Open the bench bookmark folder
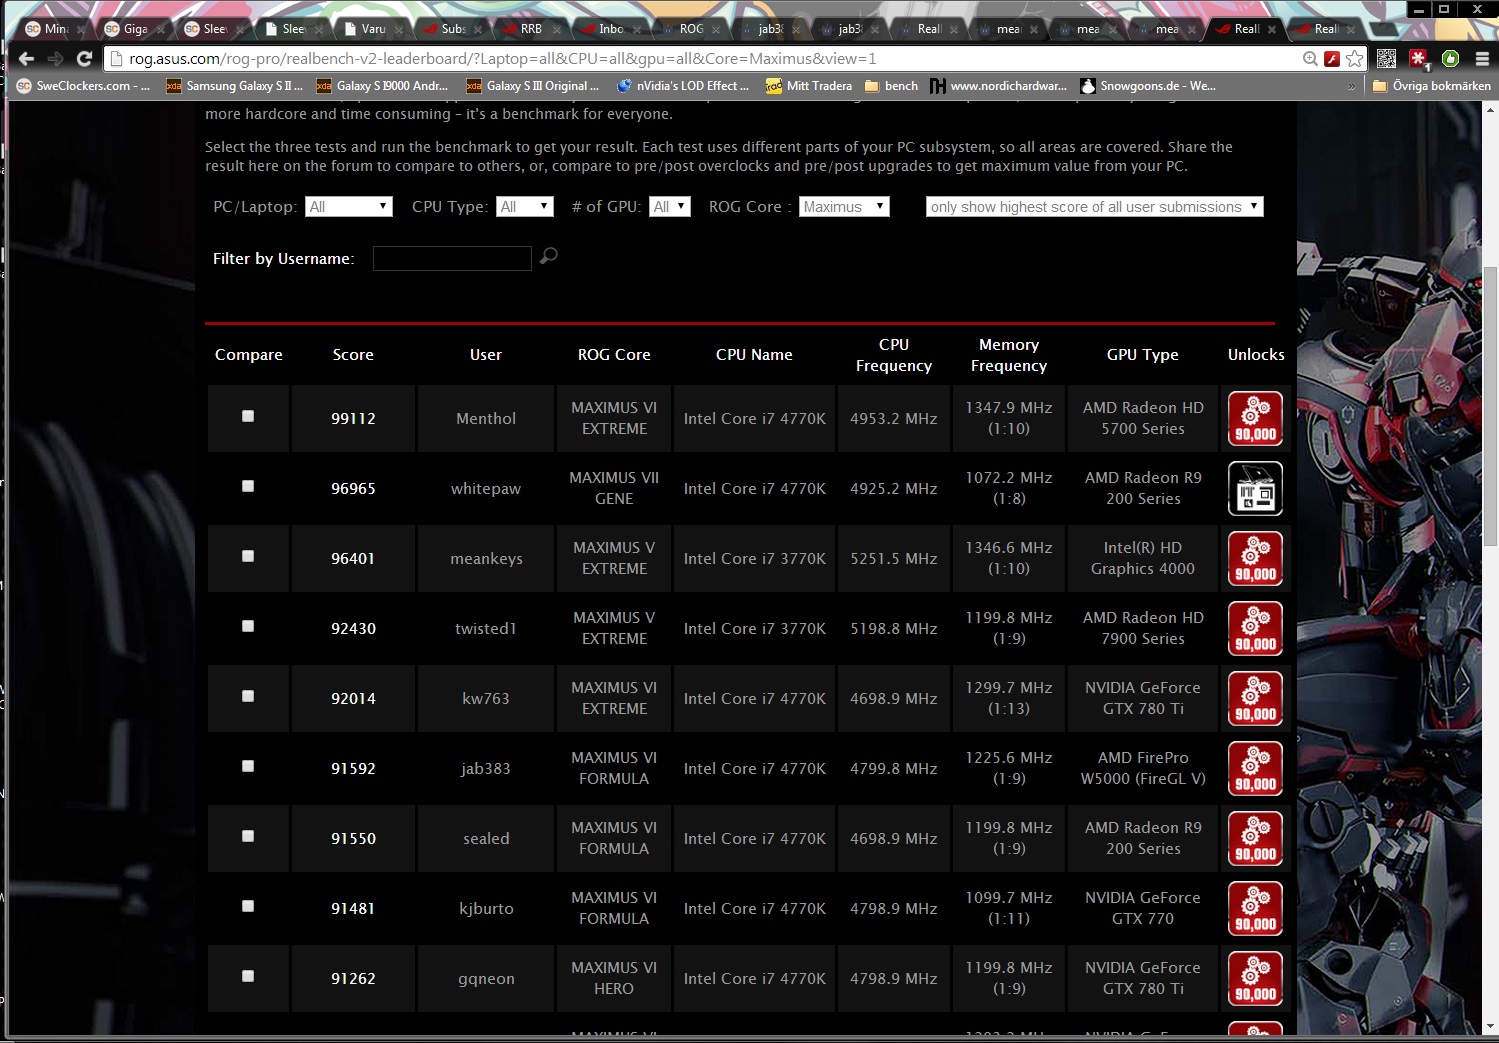Viewport: 1499px width, 1043px height. tap(891, 86)
